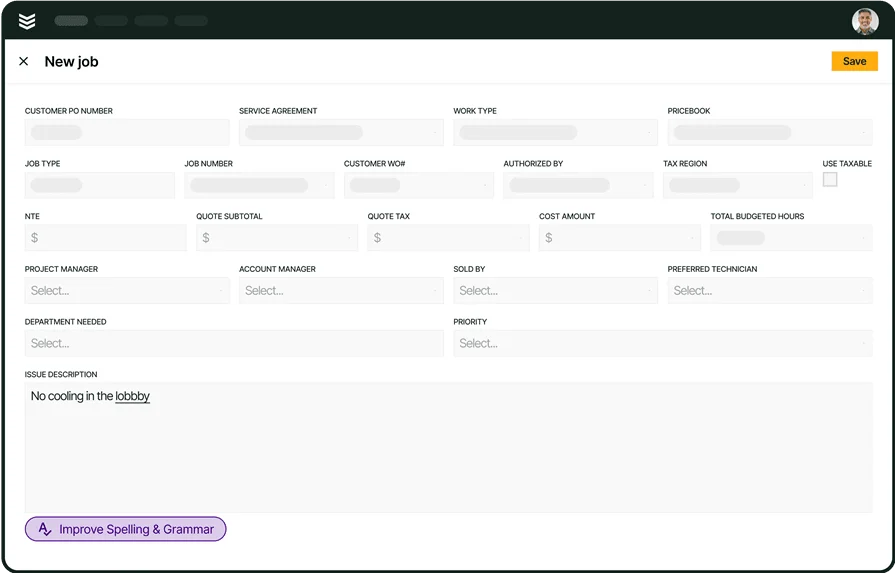The image size is (895, 573).
Task: Open the user profile avatar menu
Action: pos(864,21)
